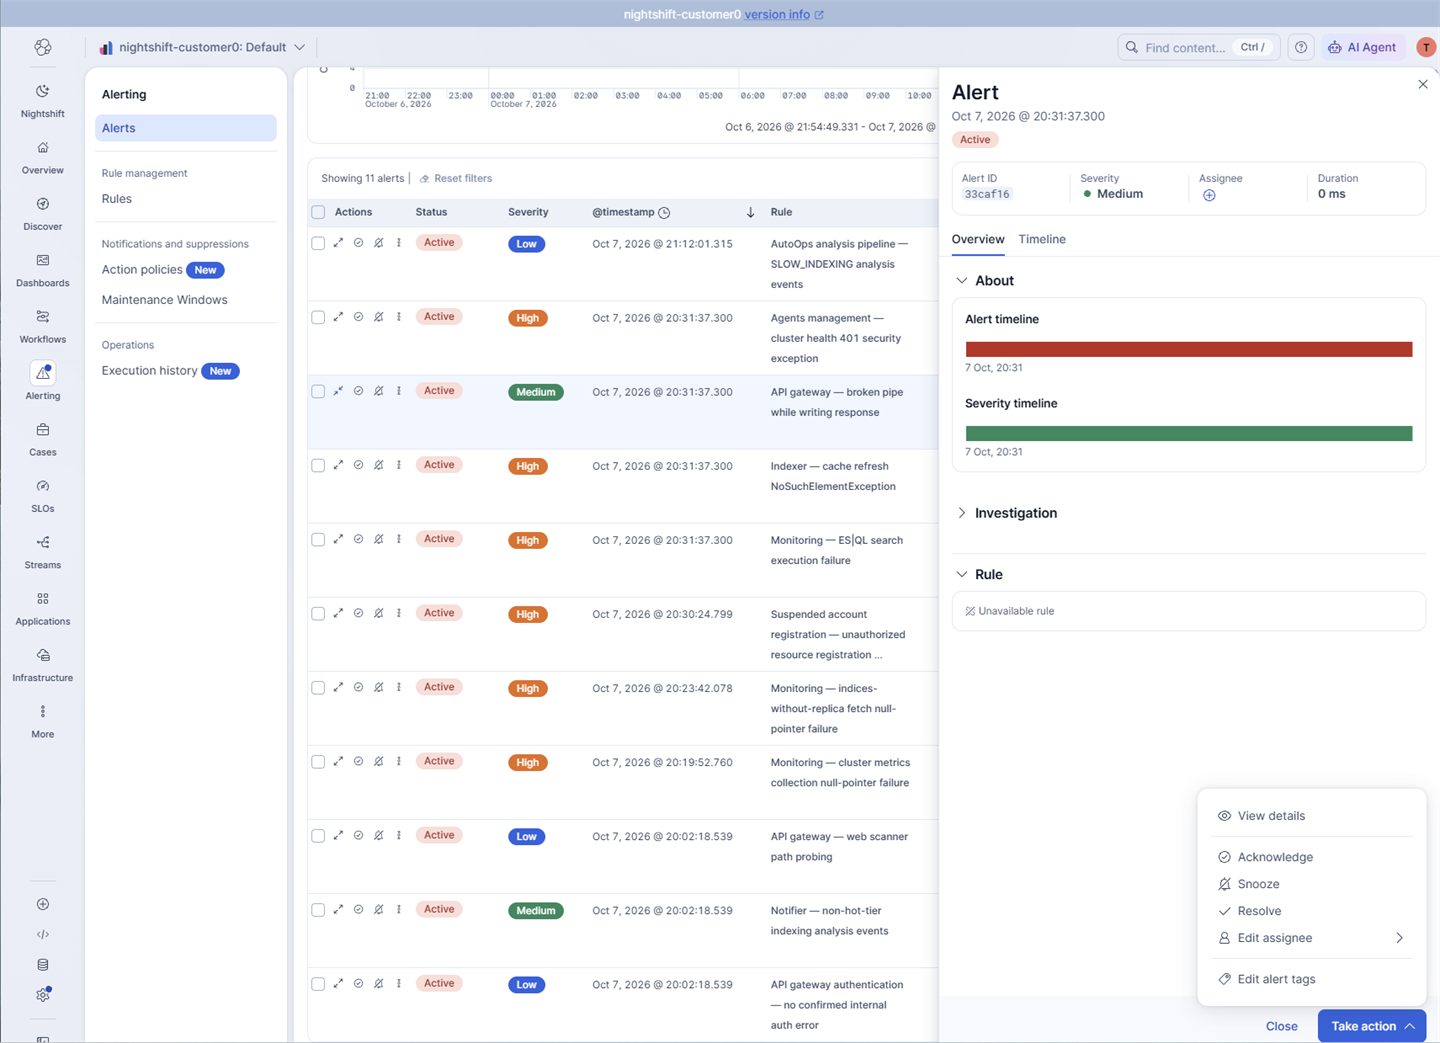Open SLOs from the sidebar
This screenshot has height=1043, width=1440.
(x=42, y=494)
